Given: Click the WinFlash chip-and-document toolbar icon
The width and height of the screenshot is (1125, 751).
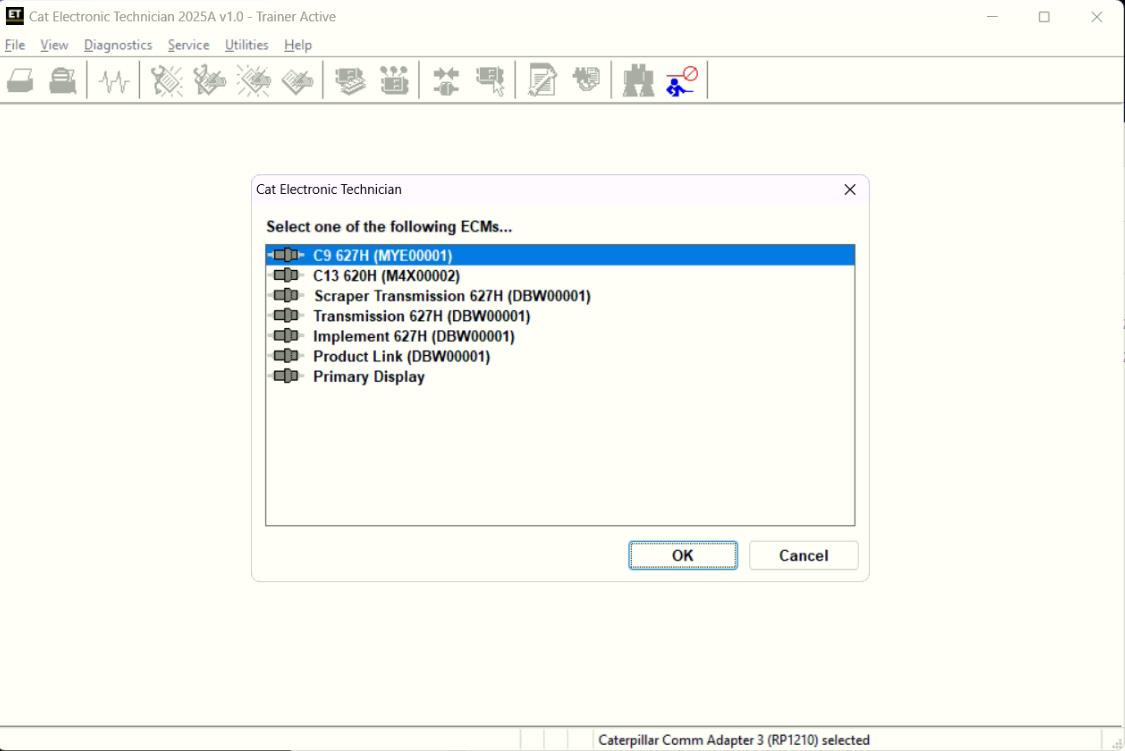Looking at the screenshot, I should 586,80.
